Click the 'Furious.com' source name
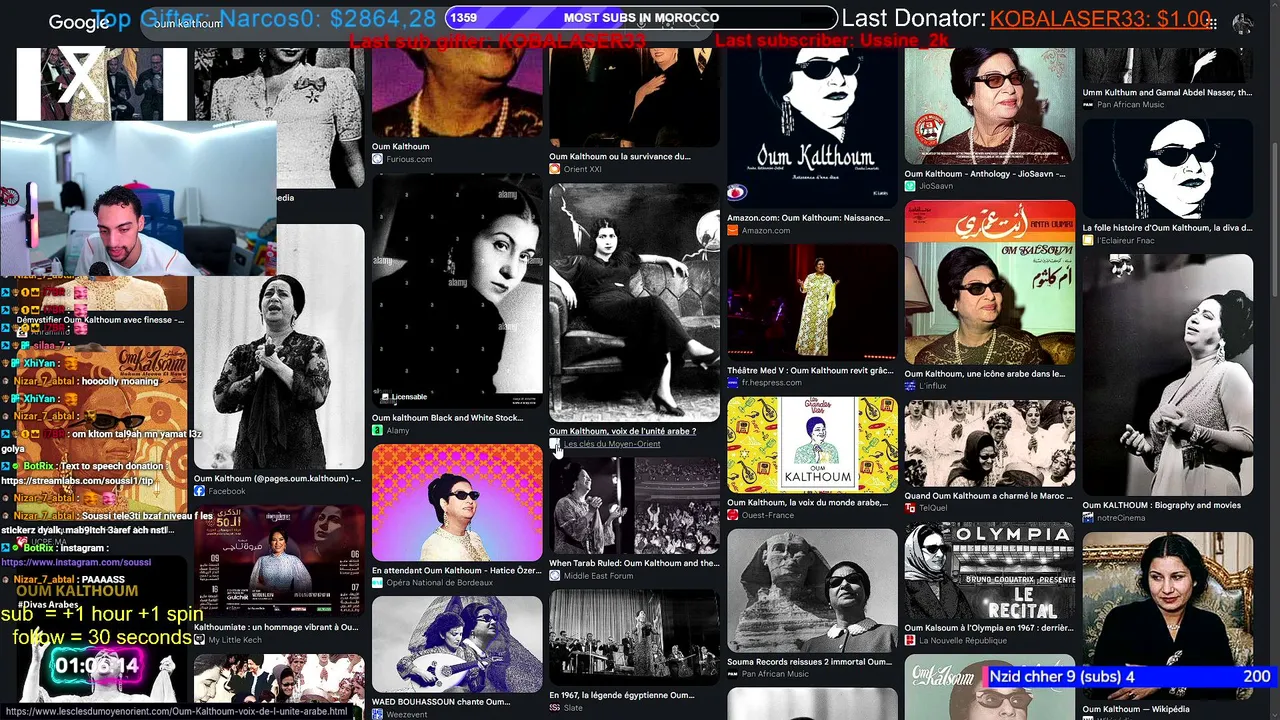Screen dimensions: 1280x720 coord(409,159)
